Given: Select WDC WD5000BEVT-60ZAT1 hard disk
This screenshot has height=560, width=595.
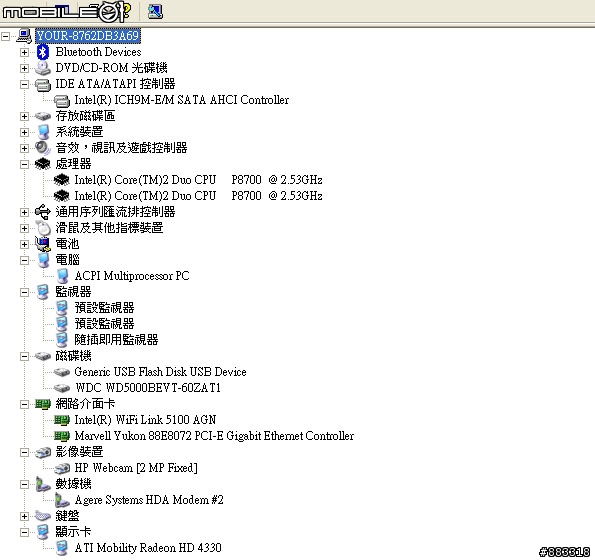Looking at the screenshot, I should (x=148, y=388).
